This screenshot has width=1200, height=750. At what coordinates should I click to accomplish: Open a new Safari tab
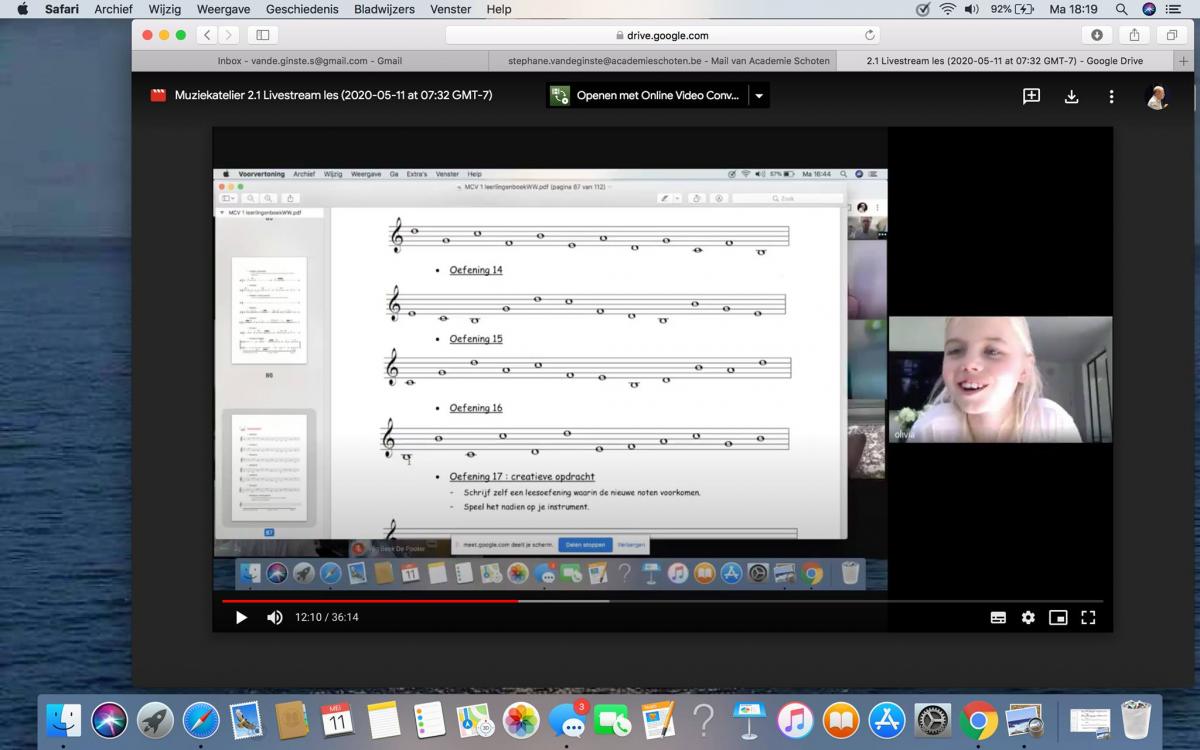point(1185,61)
